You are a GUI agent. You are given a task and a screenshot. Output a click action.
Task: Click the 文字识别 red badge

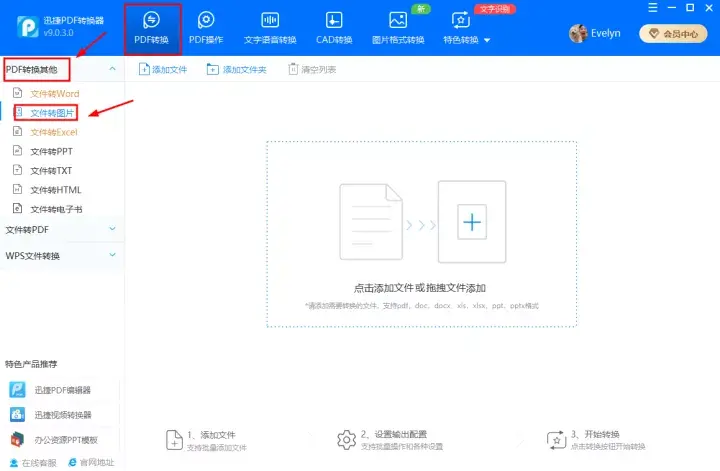coord(495,9)
